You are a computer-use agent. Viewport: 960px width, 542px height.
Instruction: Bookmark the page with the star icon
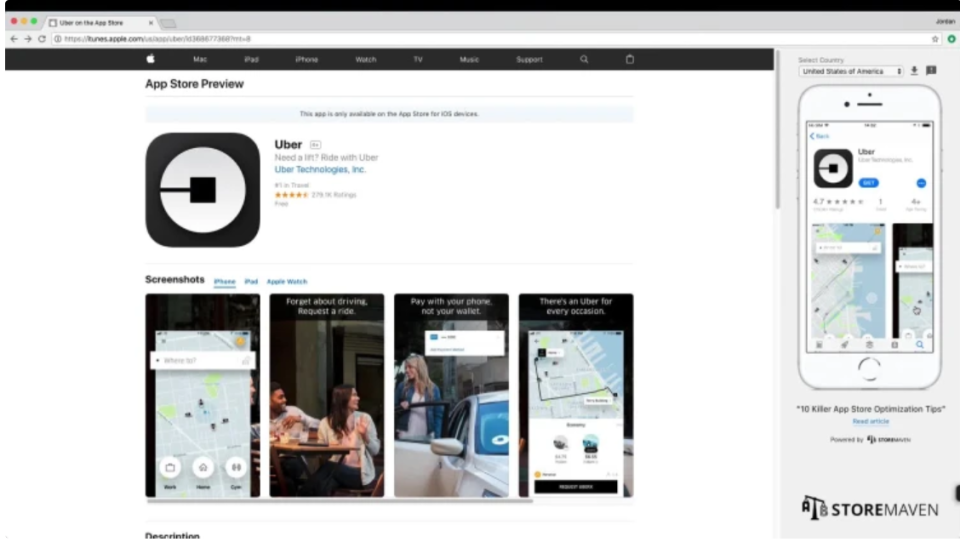[x=935, y=39]
